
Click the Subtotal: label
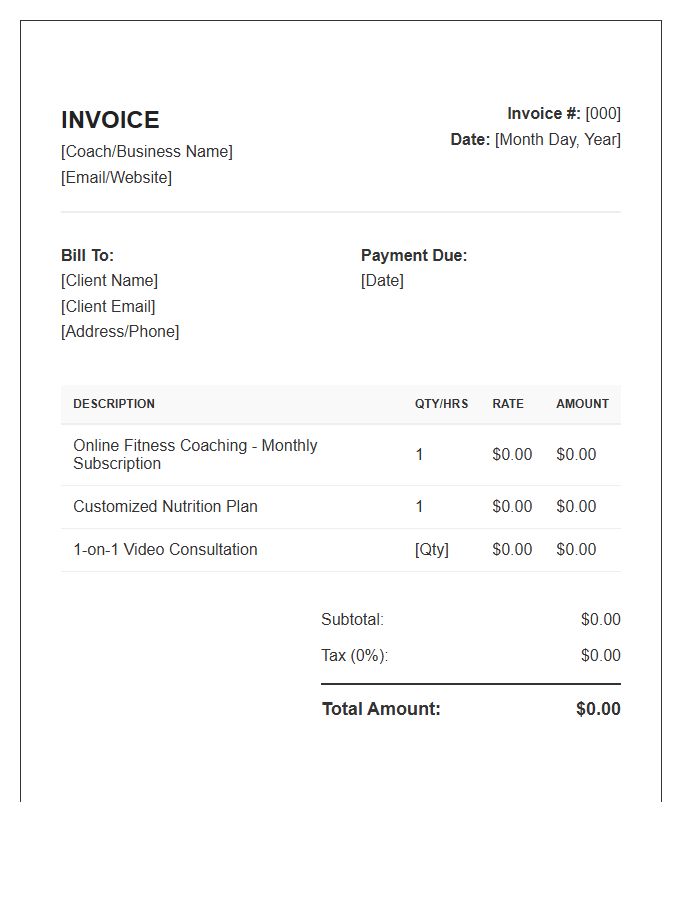coord(352,620)
